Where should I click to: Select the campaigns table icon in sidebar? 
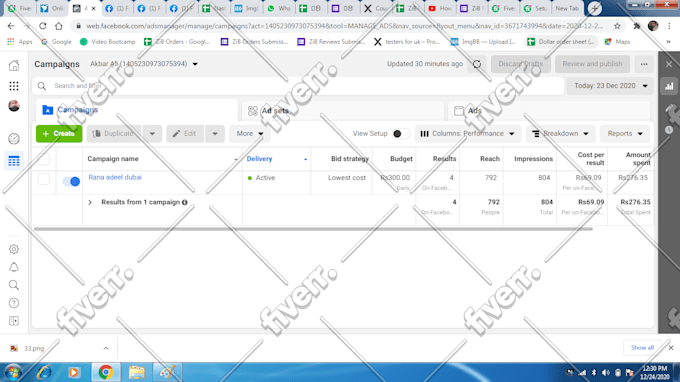tap(14, 161)
